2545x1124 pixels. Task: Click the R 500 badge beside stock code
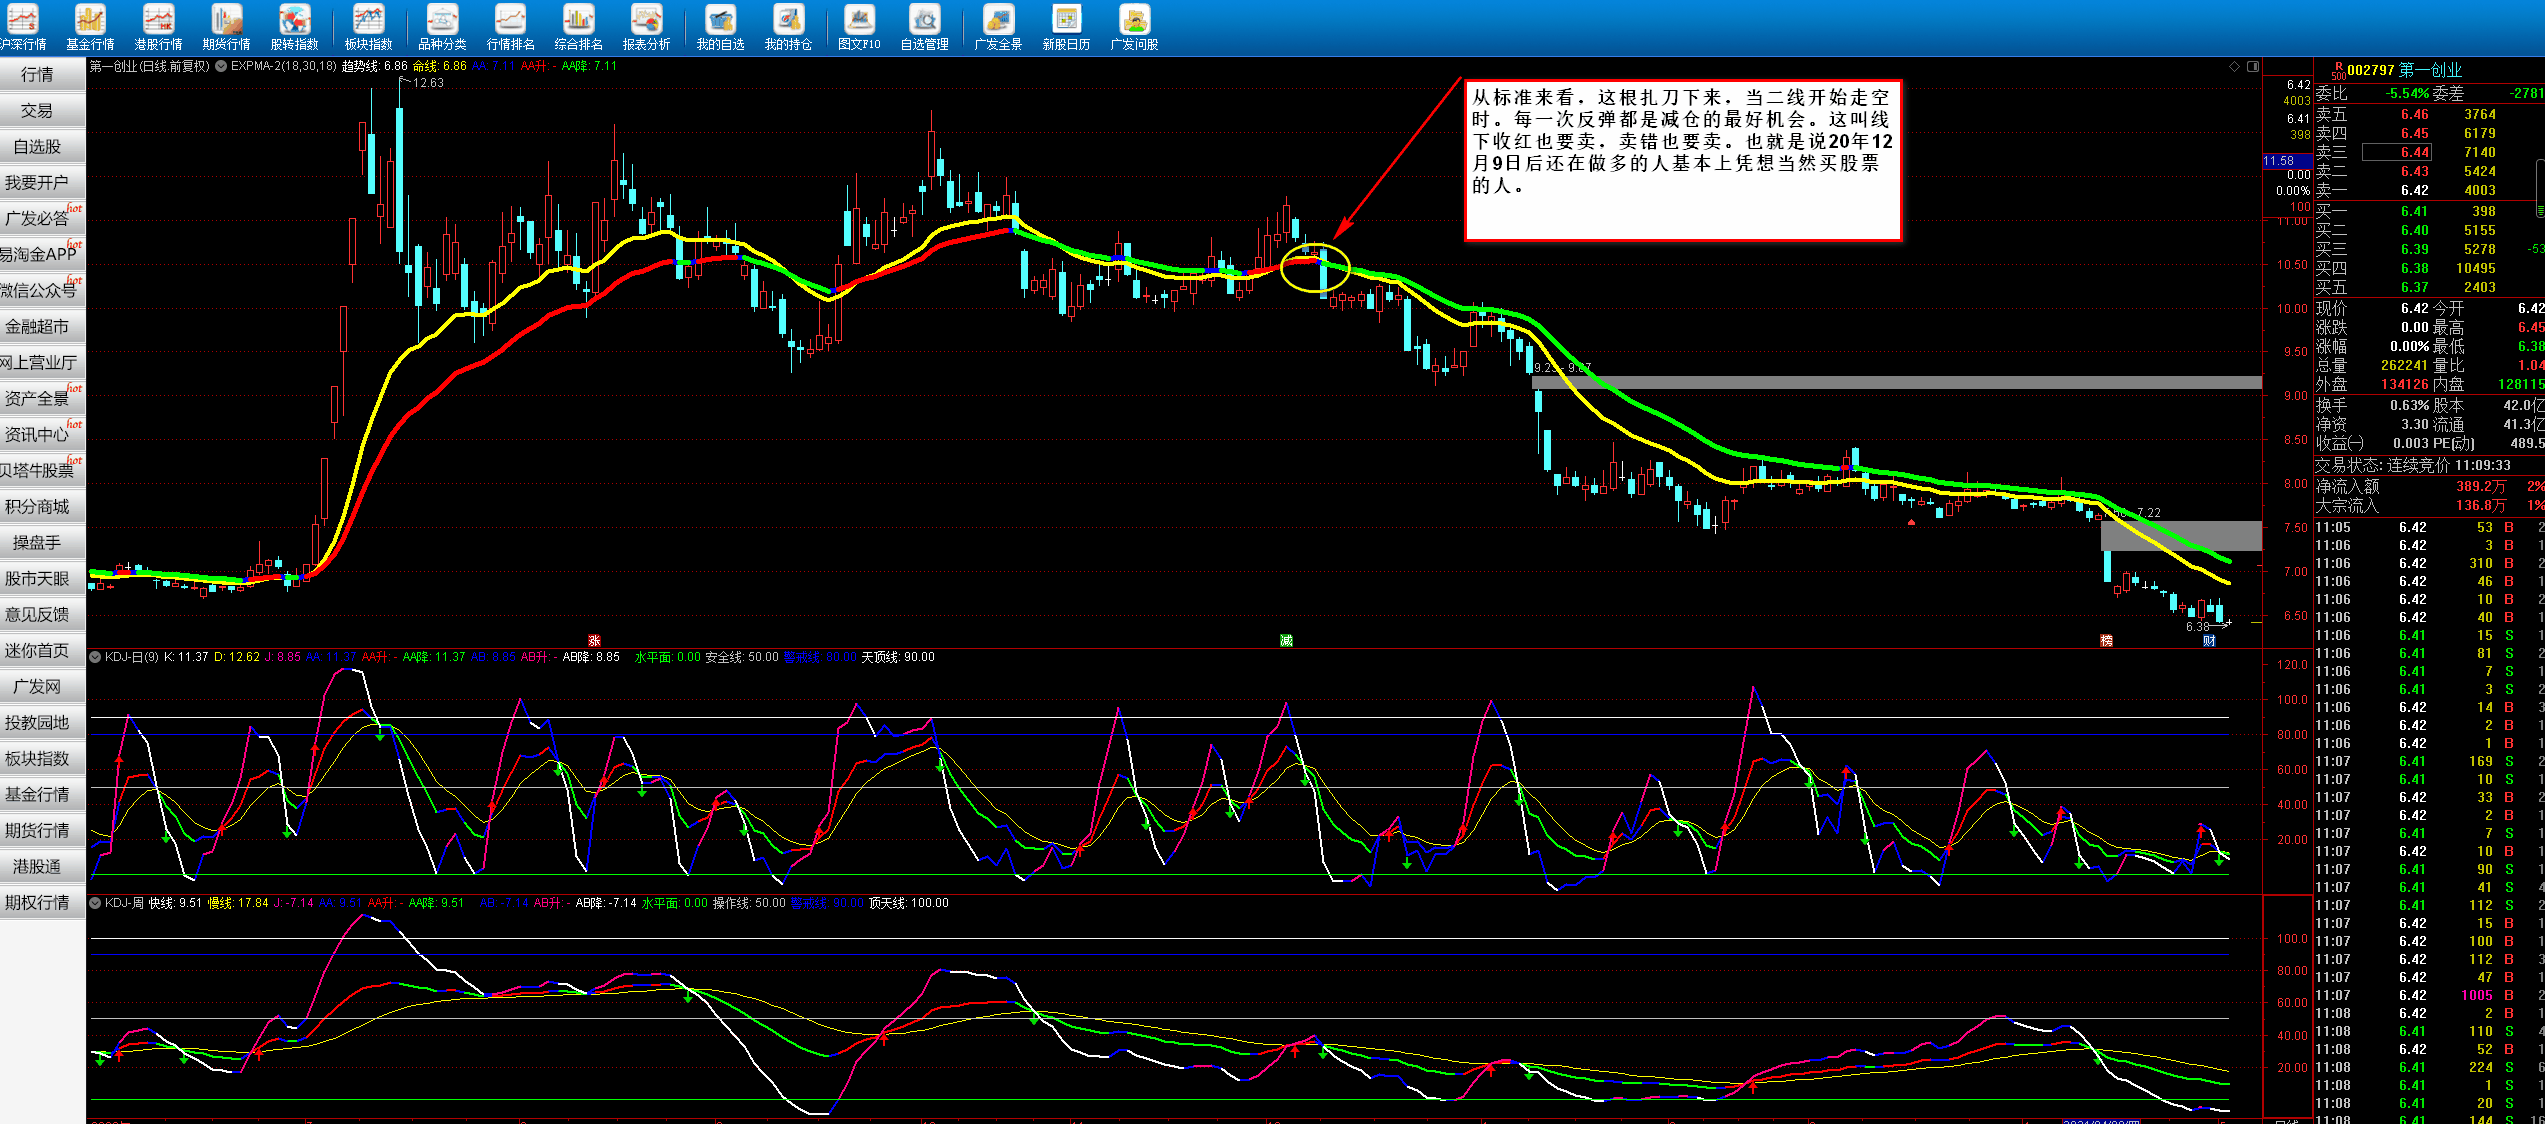[2338, 70]
